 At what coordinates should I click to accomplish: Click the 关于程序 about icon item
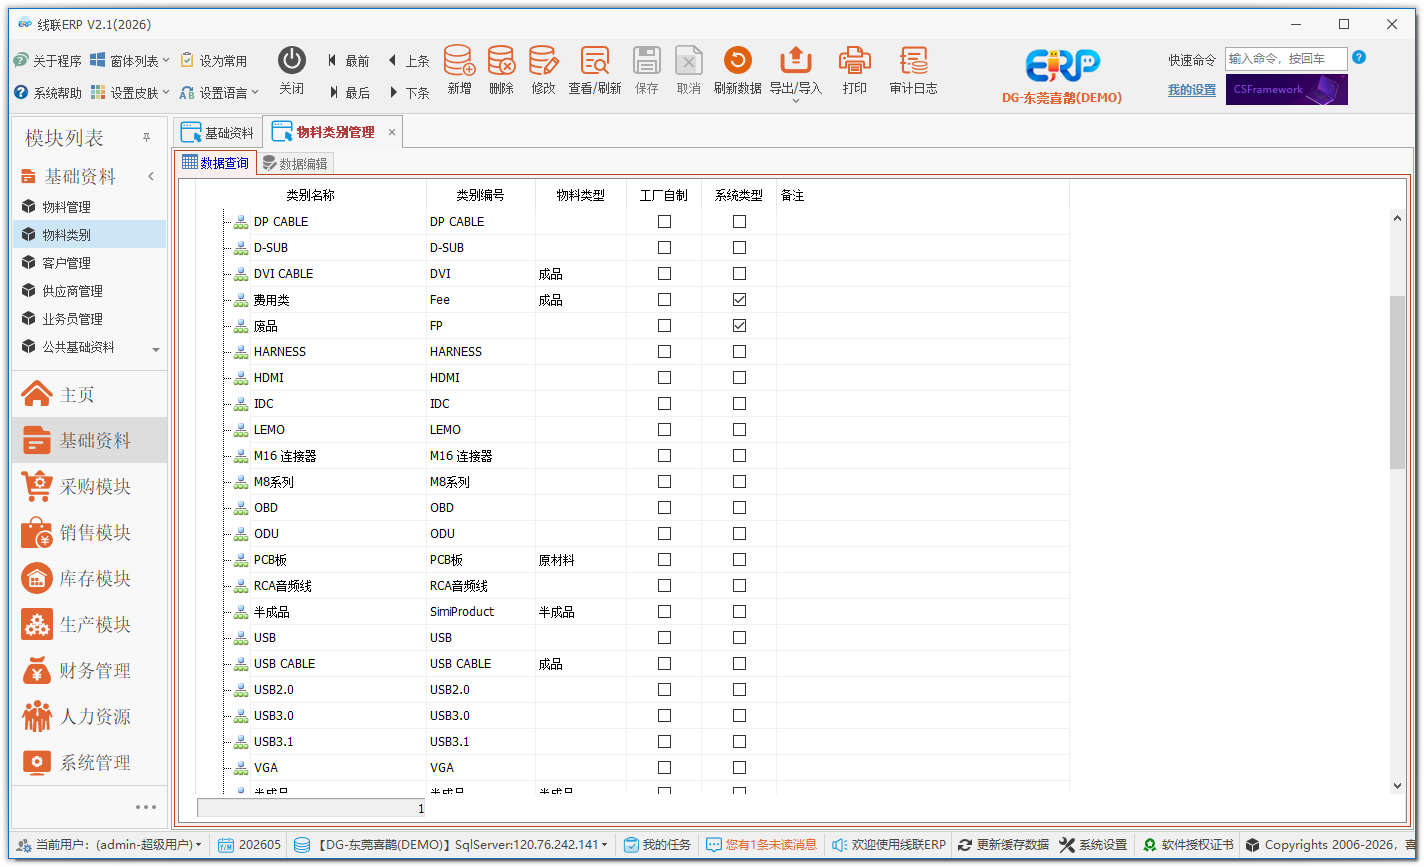click(47, 61)
